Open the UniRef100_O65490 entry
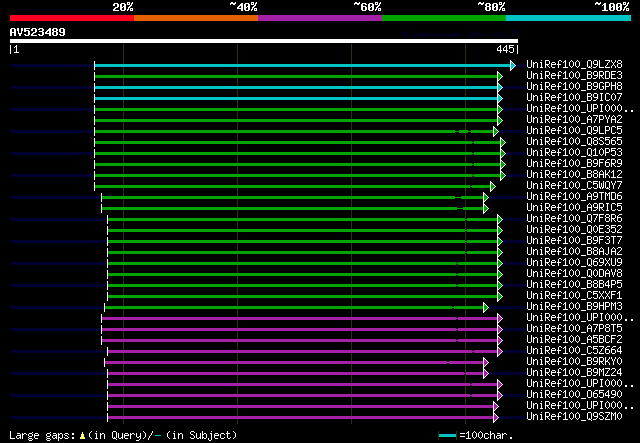This screenshot has height=443, width=640. point(574,394)
